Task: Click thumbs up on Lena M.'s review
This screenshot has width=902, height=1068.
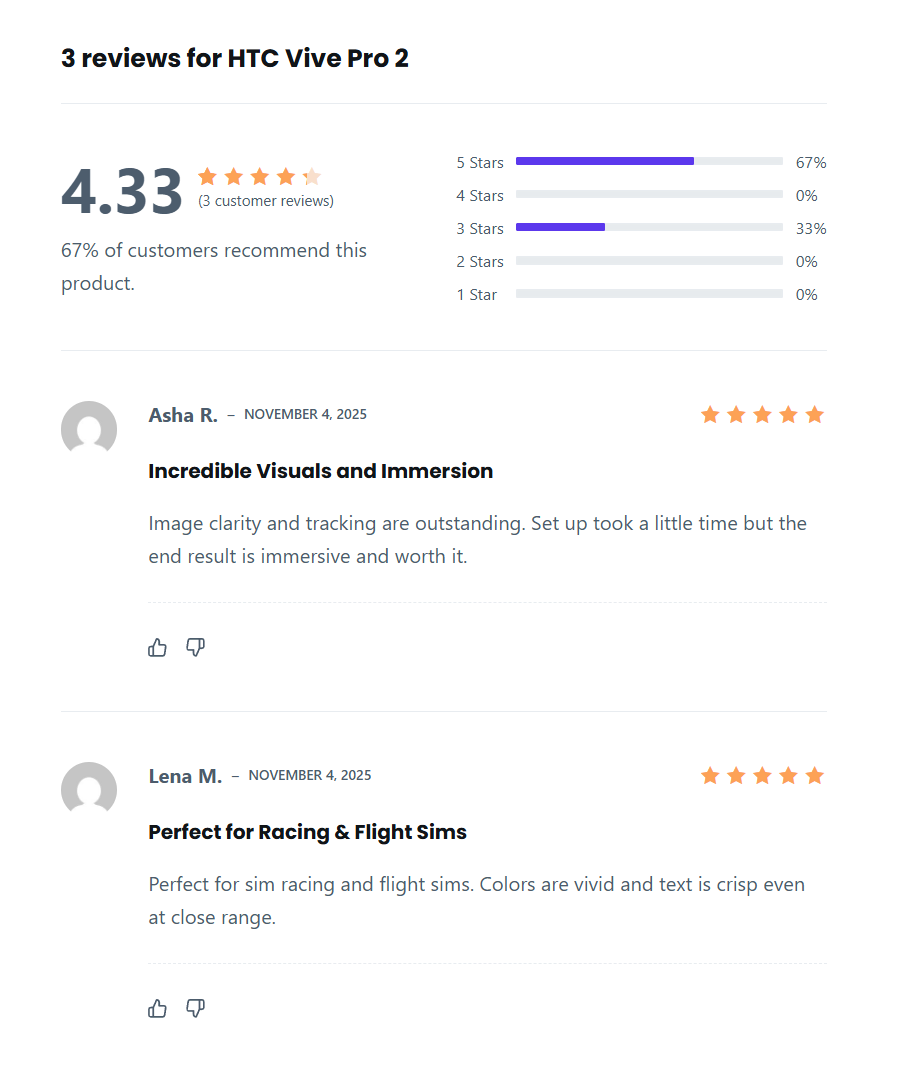Action: pyautogui.click(x=157, y=1009)
